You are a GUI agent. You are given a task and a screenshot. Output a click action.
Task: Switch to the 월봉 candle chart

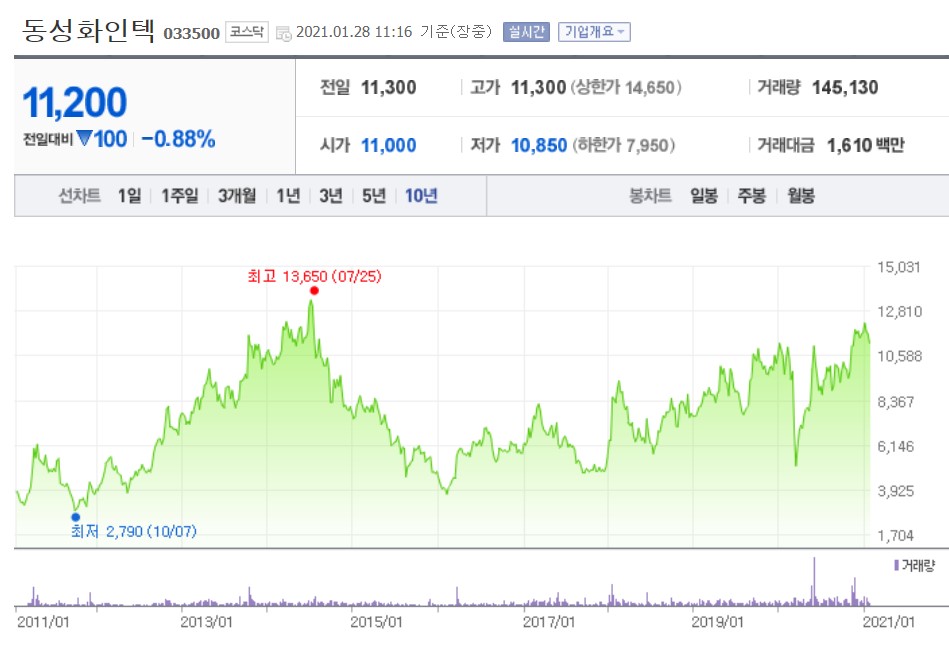(801, 195)
